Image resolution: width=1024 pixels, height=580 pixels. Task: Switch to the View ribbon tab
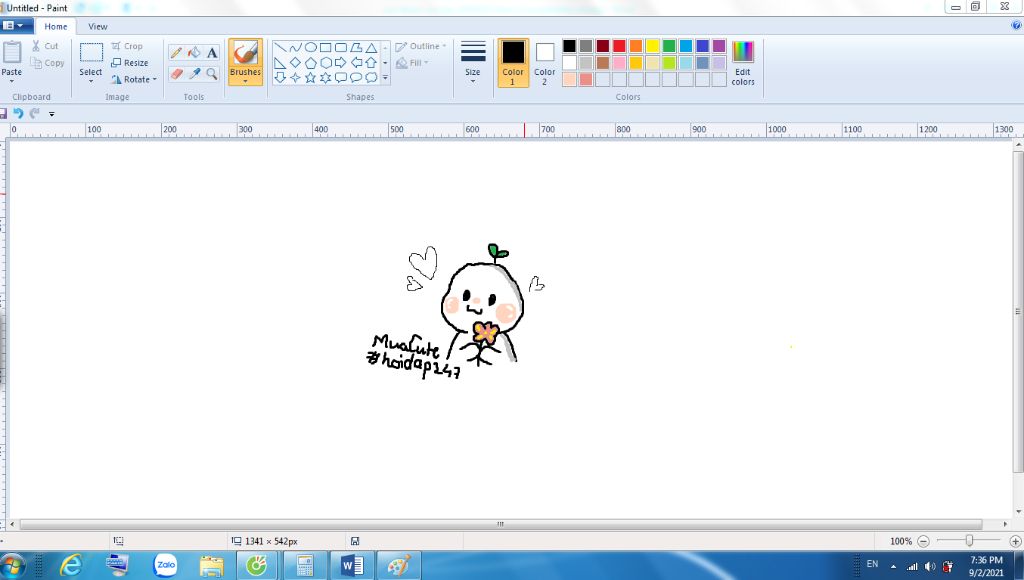(97, 26)
